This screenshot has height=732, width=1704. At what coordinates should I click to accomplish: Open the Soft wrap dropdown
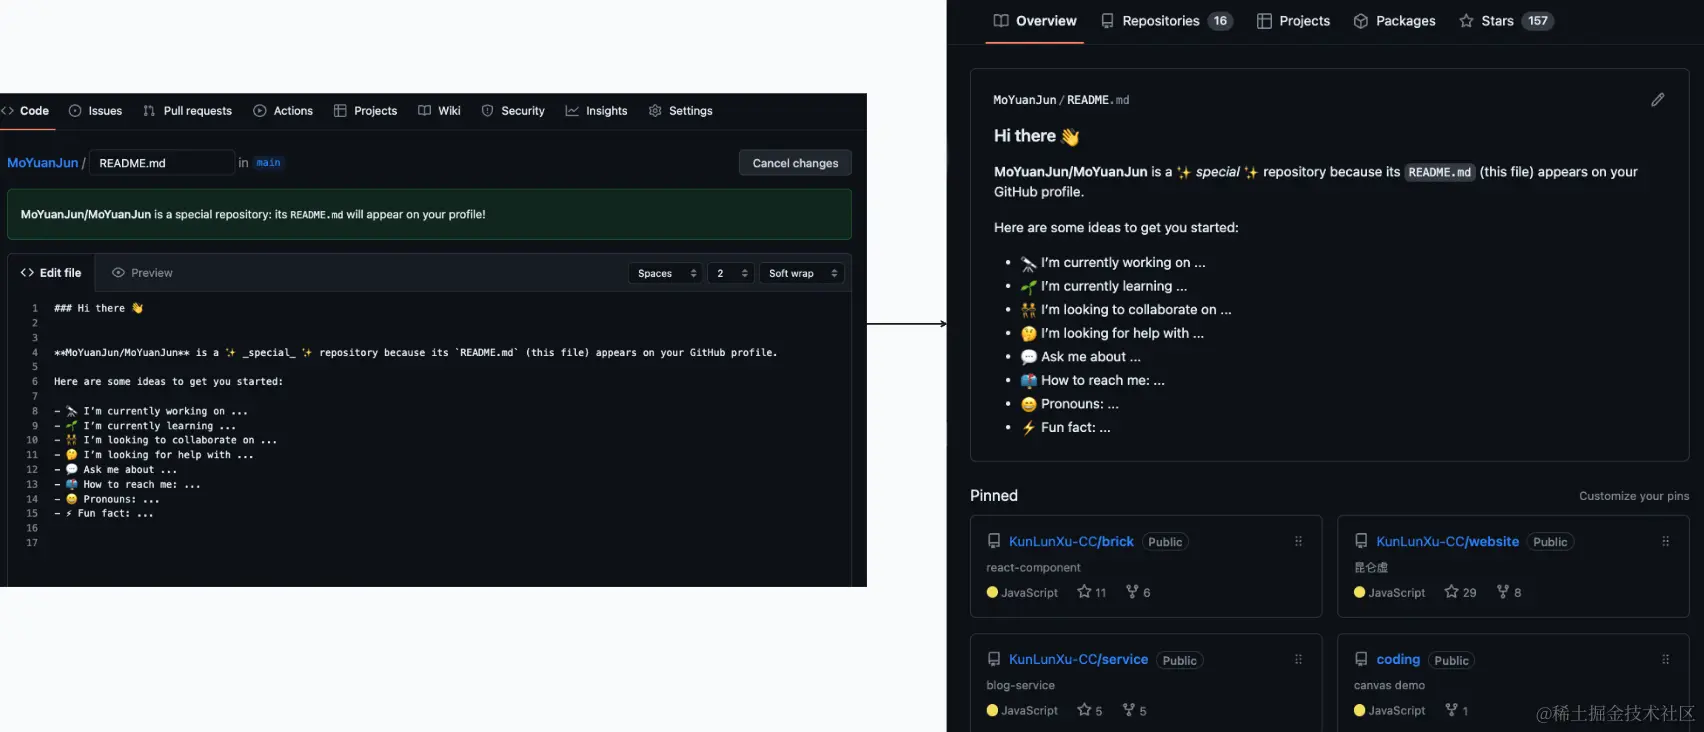click(x=802, y=273)
